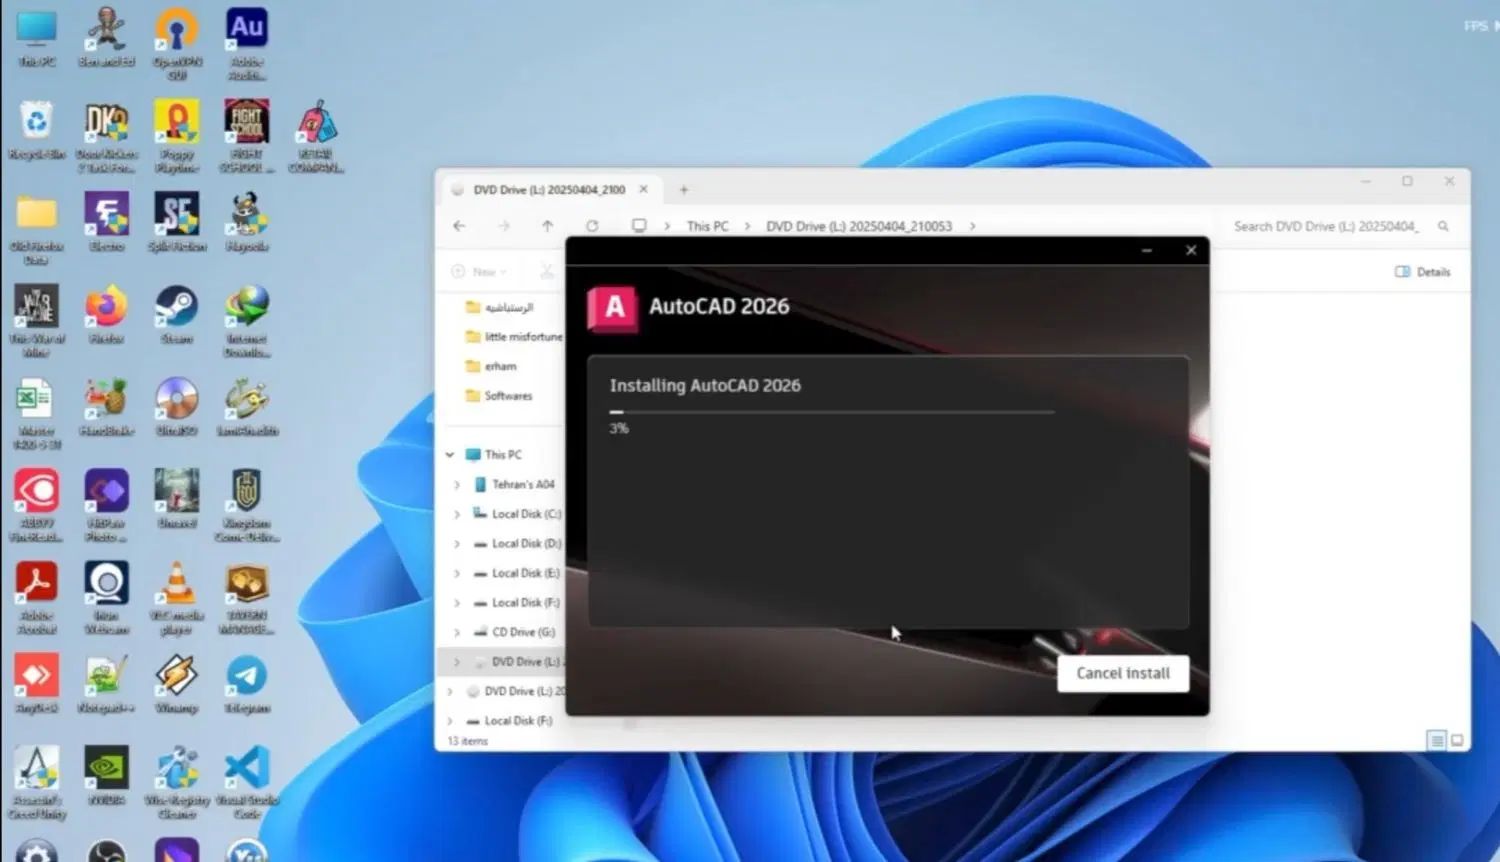Viewport: 1500px width, 862px height.
Task: Close the AutoCAD installer dialog
Action: coord(1190,250)
